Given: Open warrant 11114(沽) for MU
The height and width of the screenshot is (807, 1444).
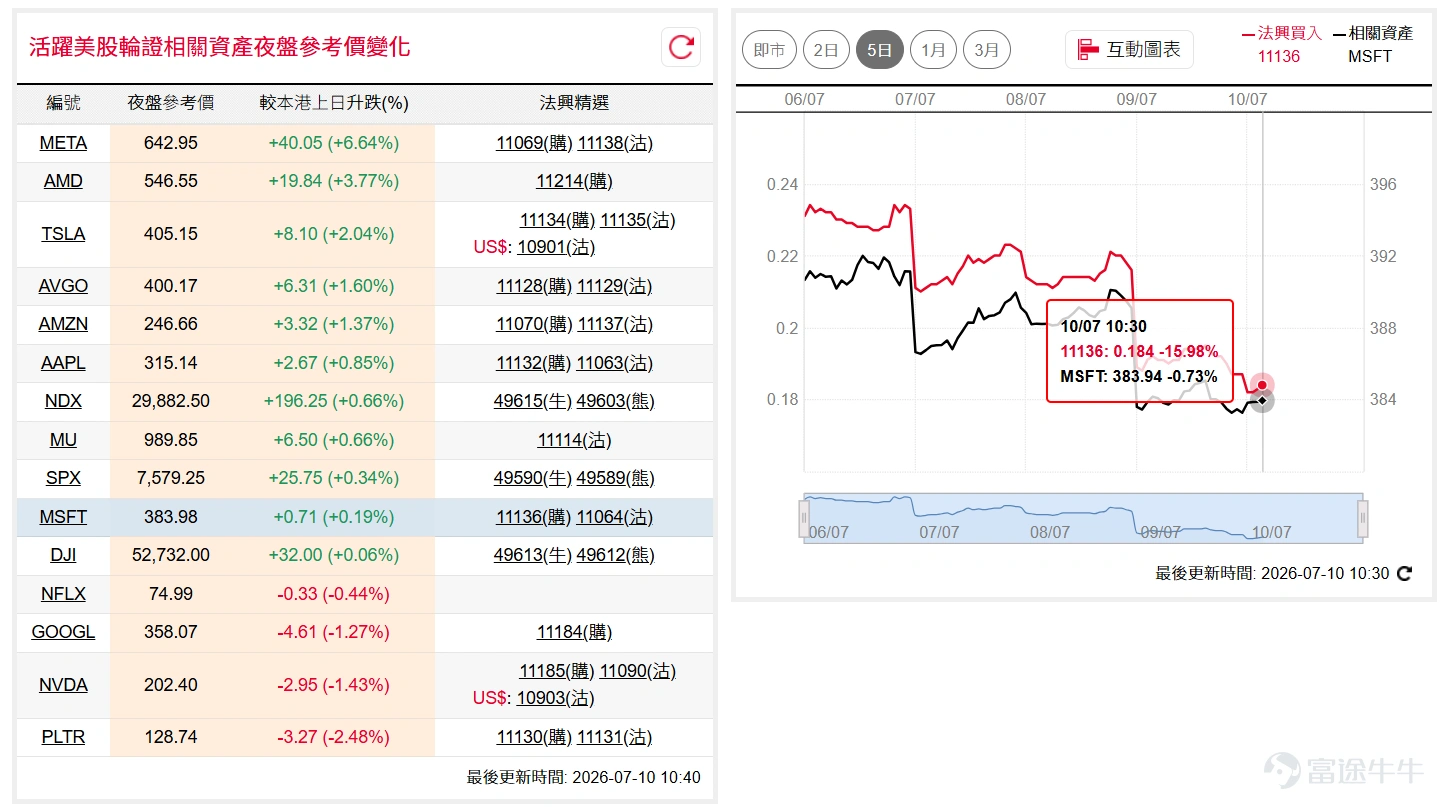Looking at the screenshot, I should click(574, 440).
